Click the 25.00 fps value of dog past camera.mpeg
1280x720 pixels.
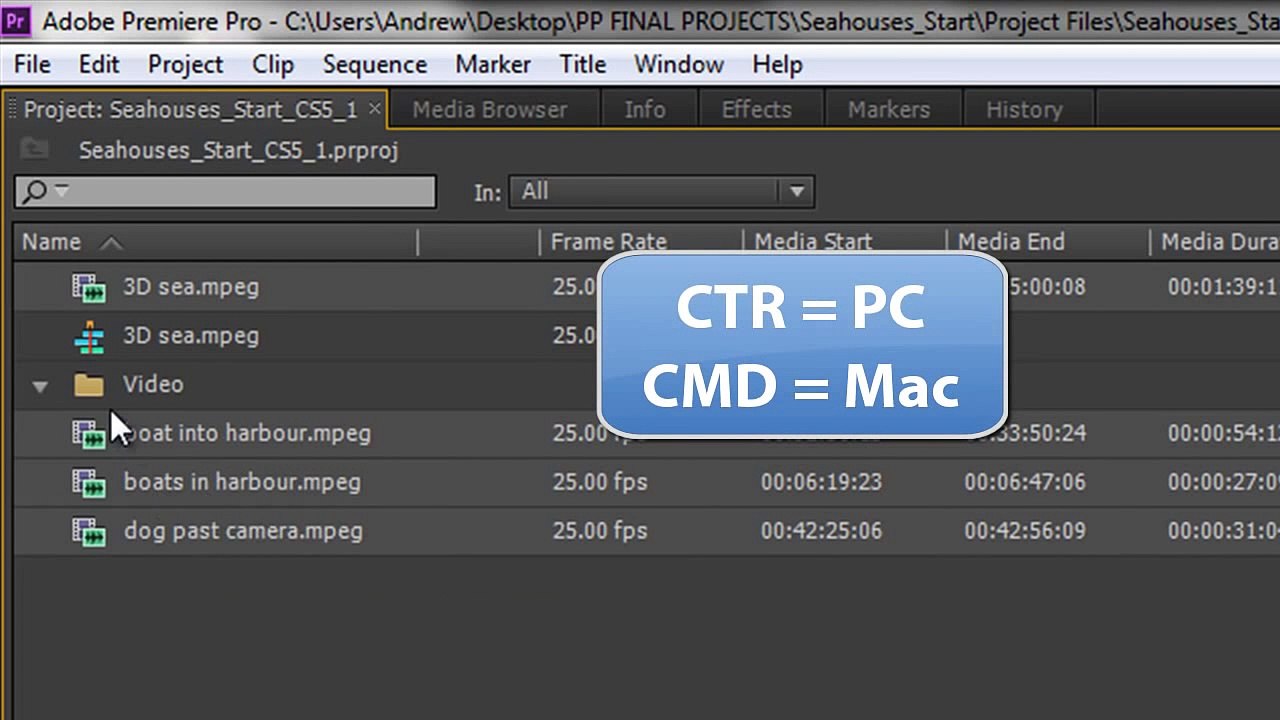point(600,531)
